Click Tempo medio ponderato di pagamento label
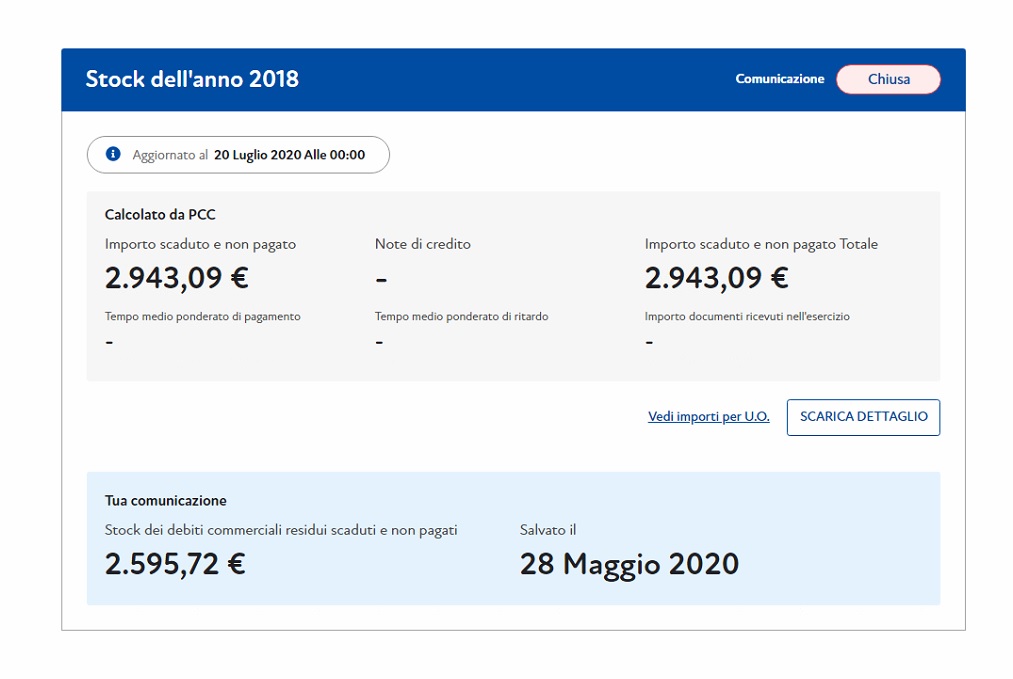The height and width of the screenshot is (679, 1013). coord(202,316)
